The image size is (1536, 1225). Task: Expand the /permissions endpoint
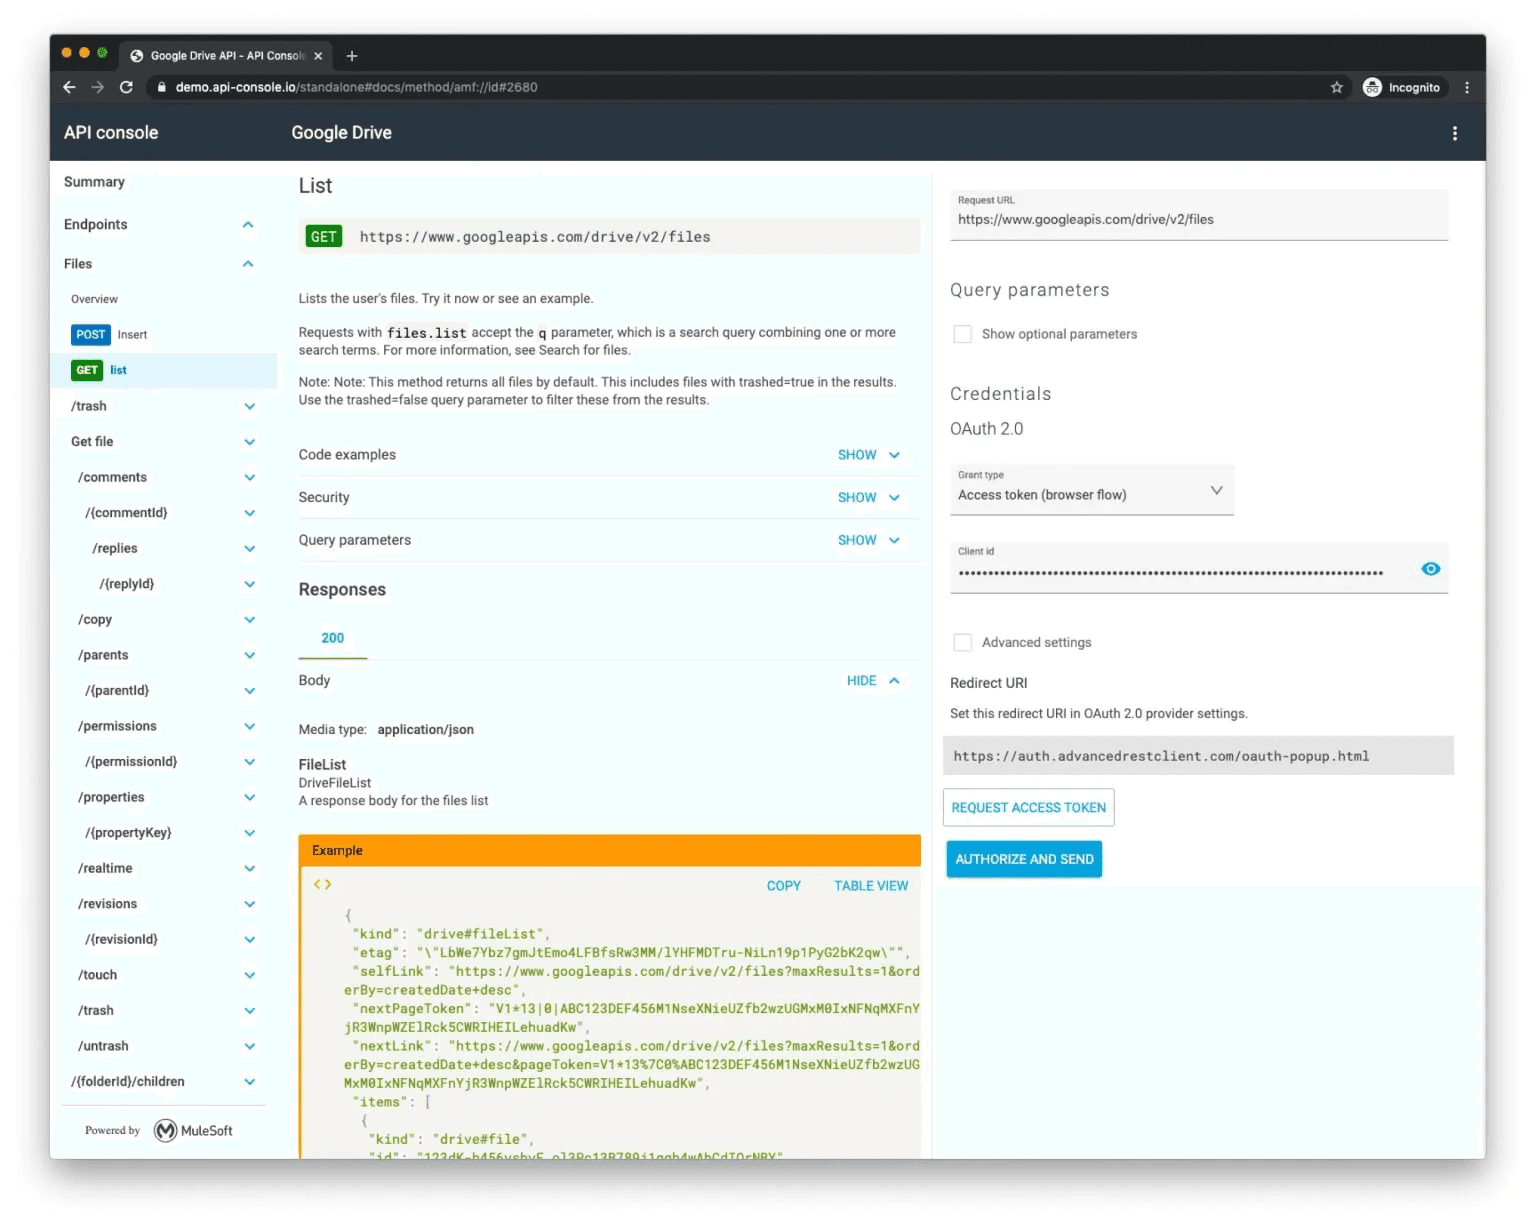[x=249, y=726]
